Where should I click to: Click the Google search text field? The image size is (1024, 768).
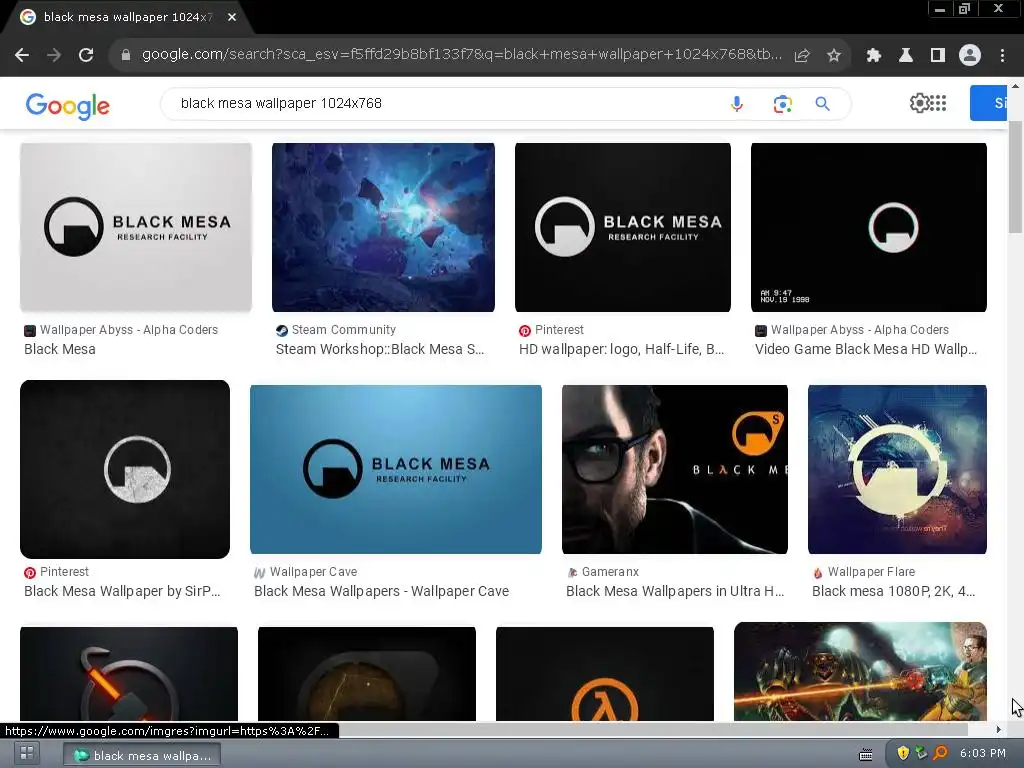(444, 103)
